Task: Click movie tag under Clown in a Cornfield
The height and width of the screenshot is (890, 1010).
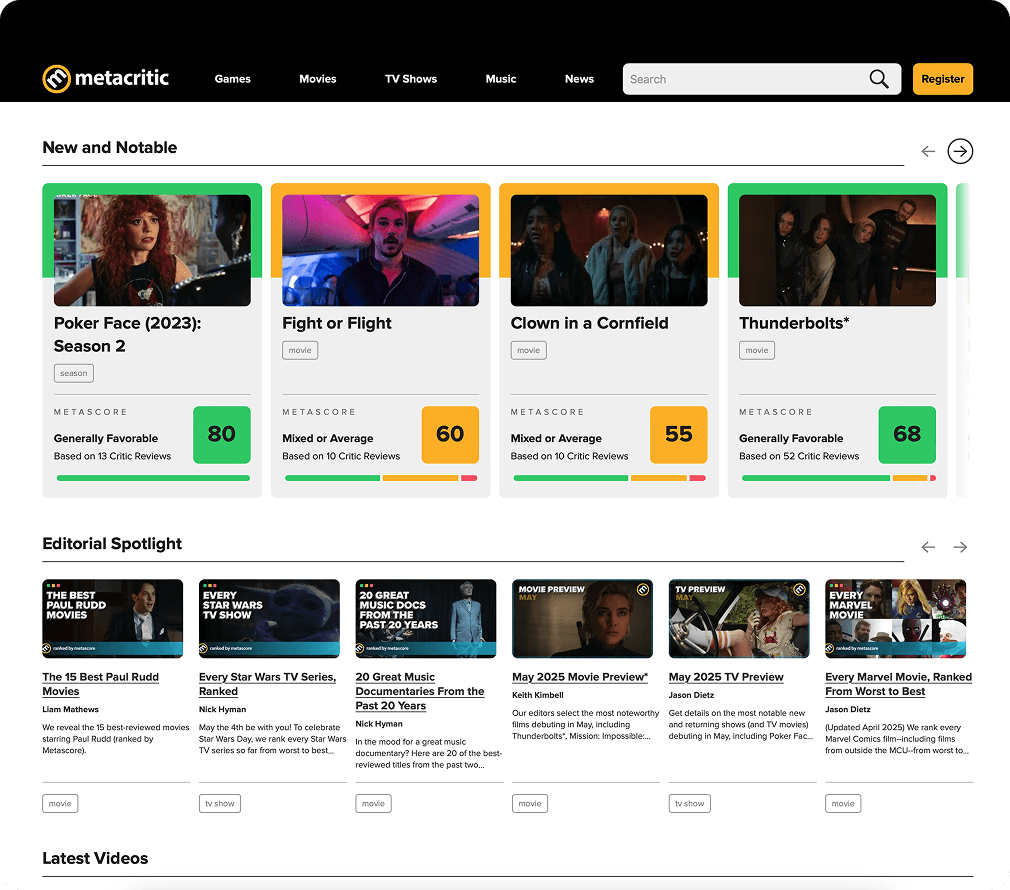Action: pos(528,350)
